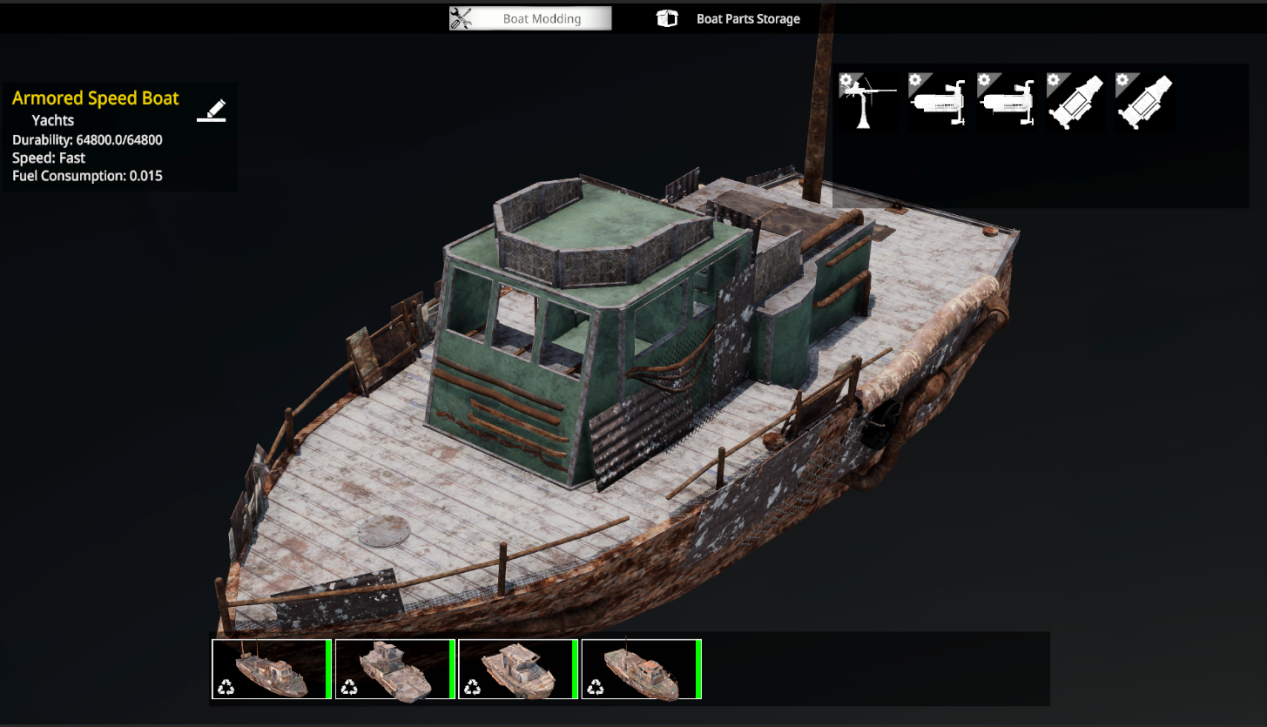Open gear settings on the first engine slot
This screenshot has height=727, width=1267.
(915, 80)
